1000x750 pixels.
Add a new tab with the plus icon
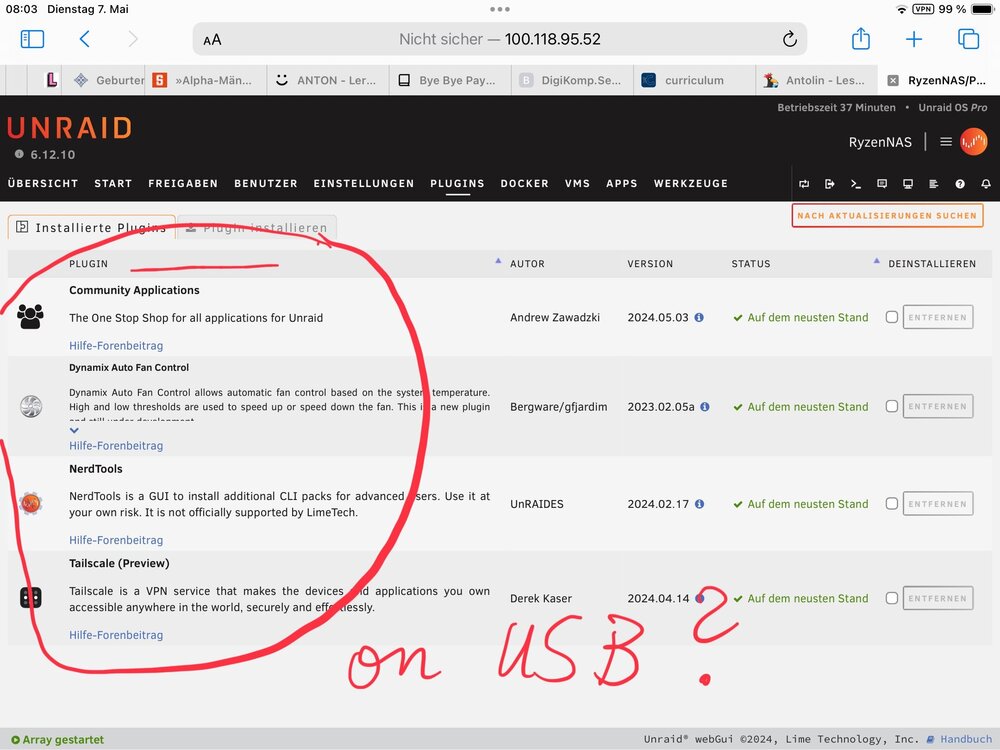pyautogui.click(x=914, y=39)
